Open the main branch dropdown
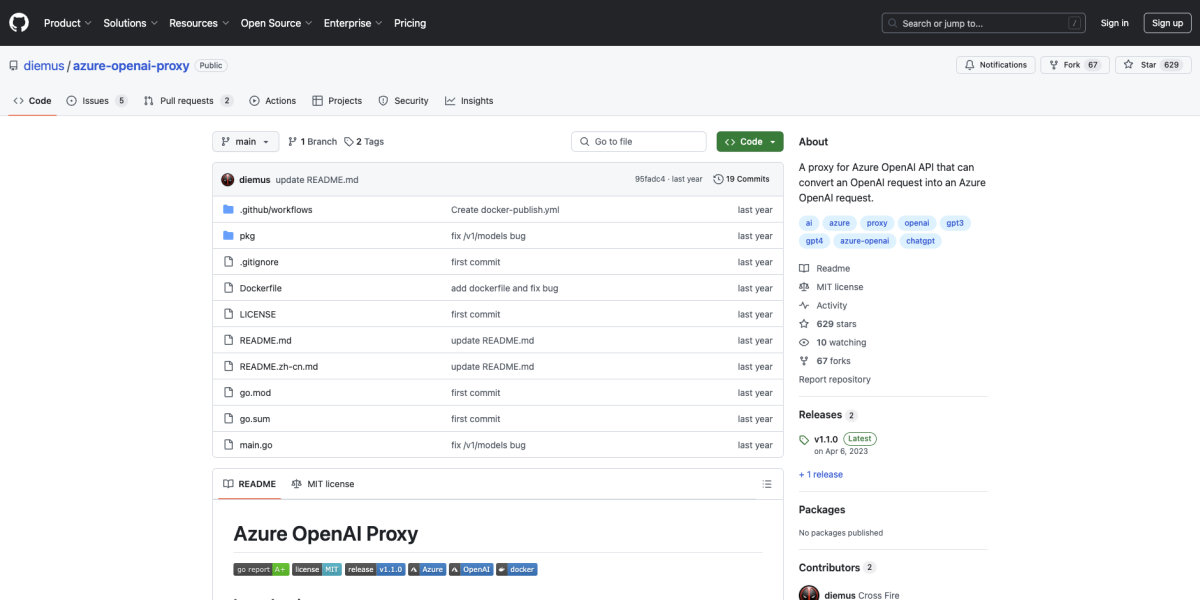 coord(245,142)
